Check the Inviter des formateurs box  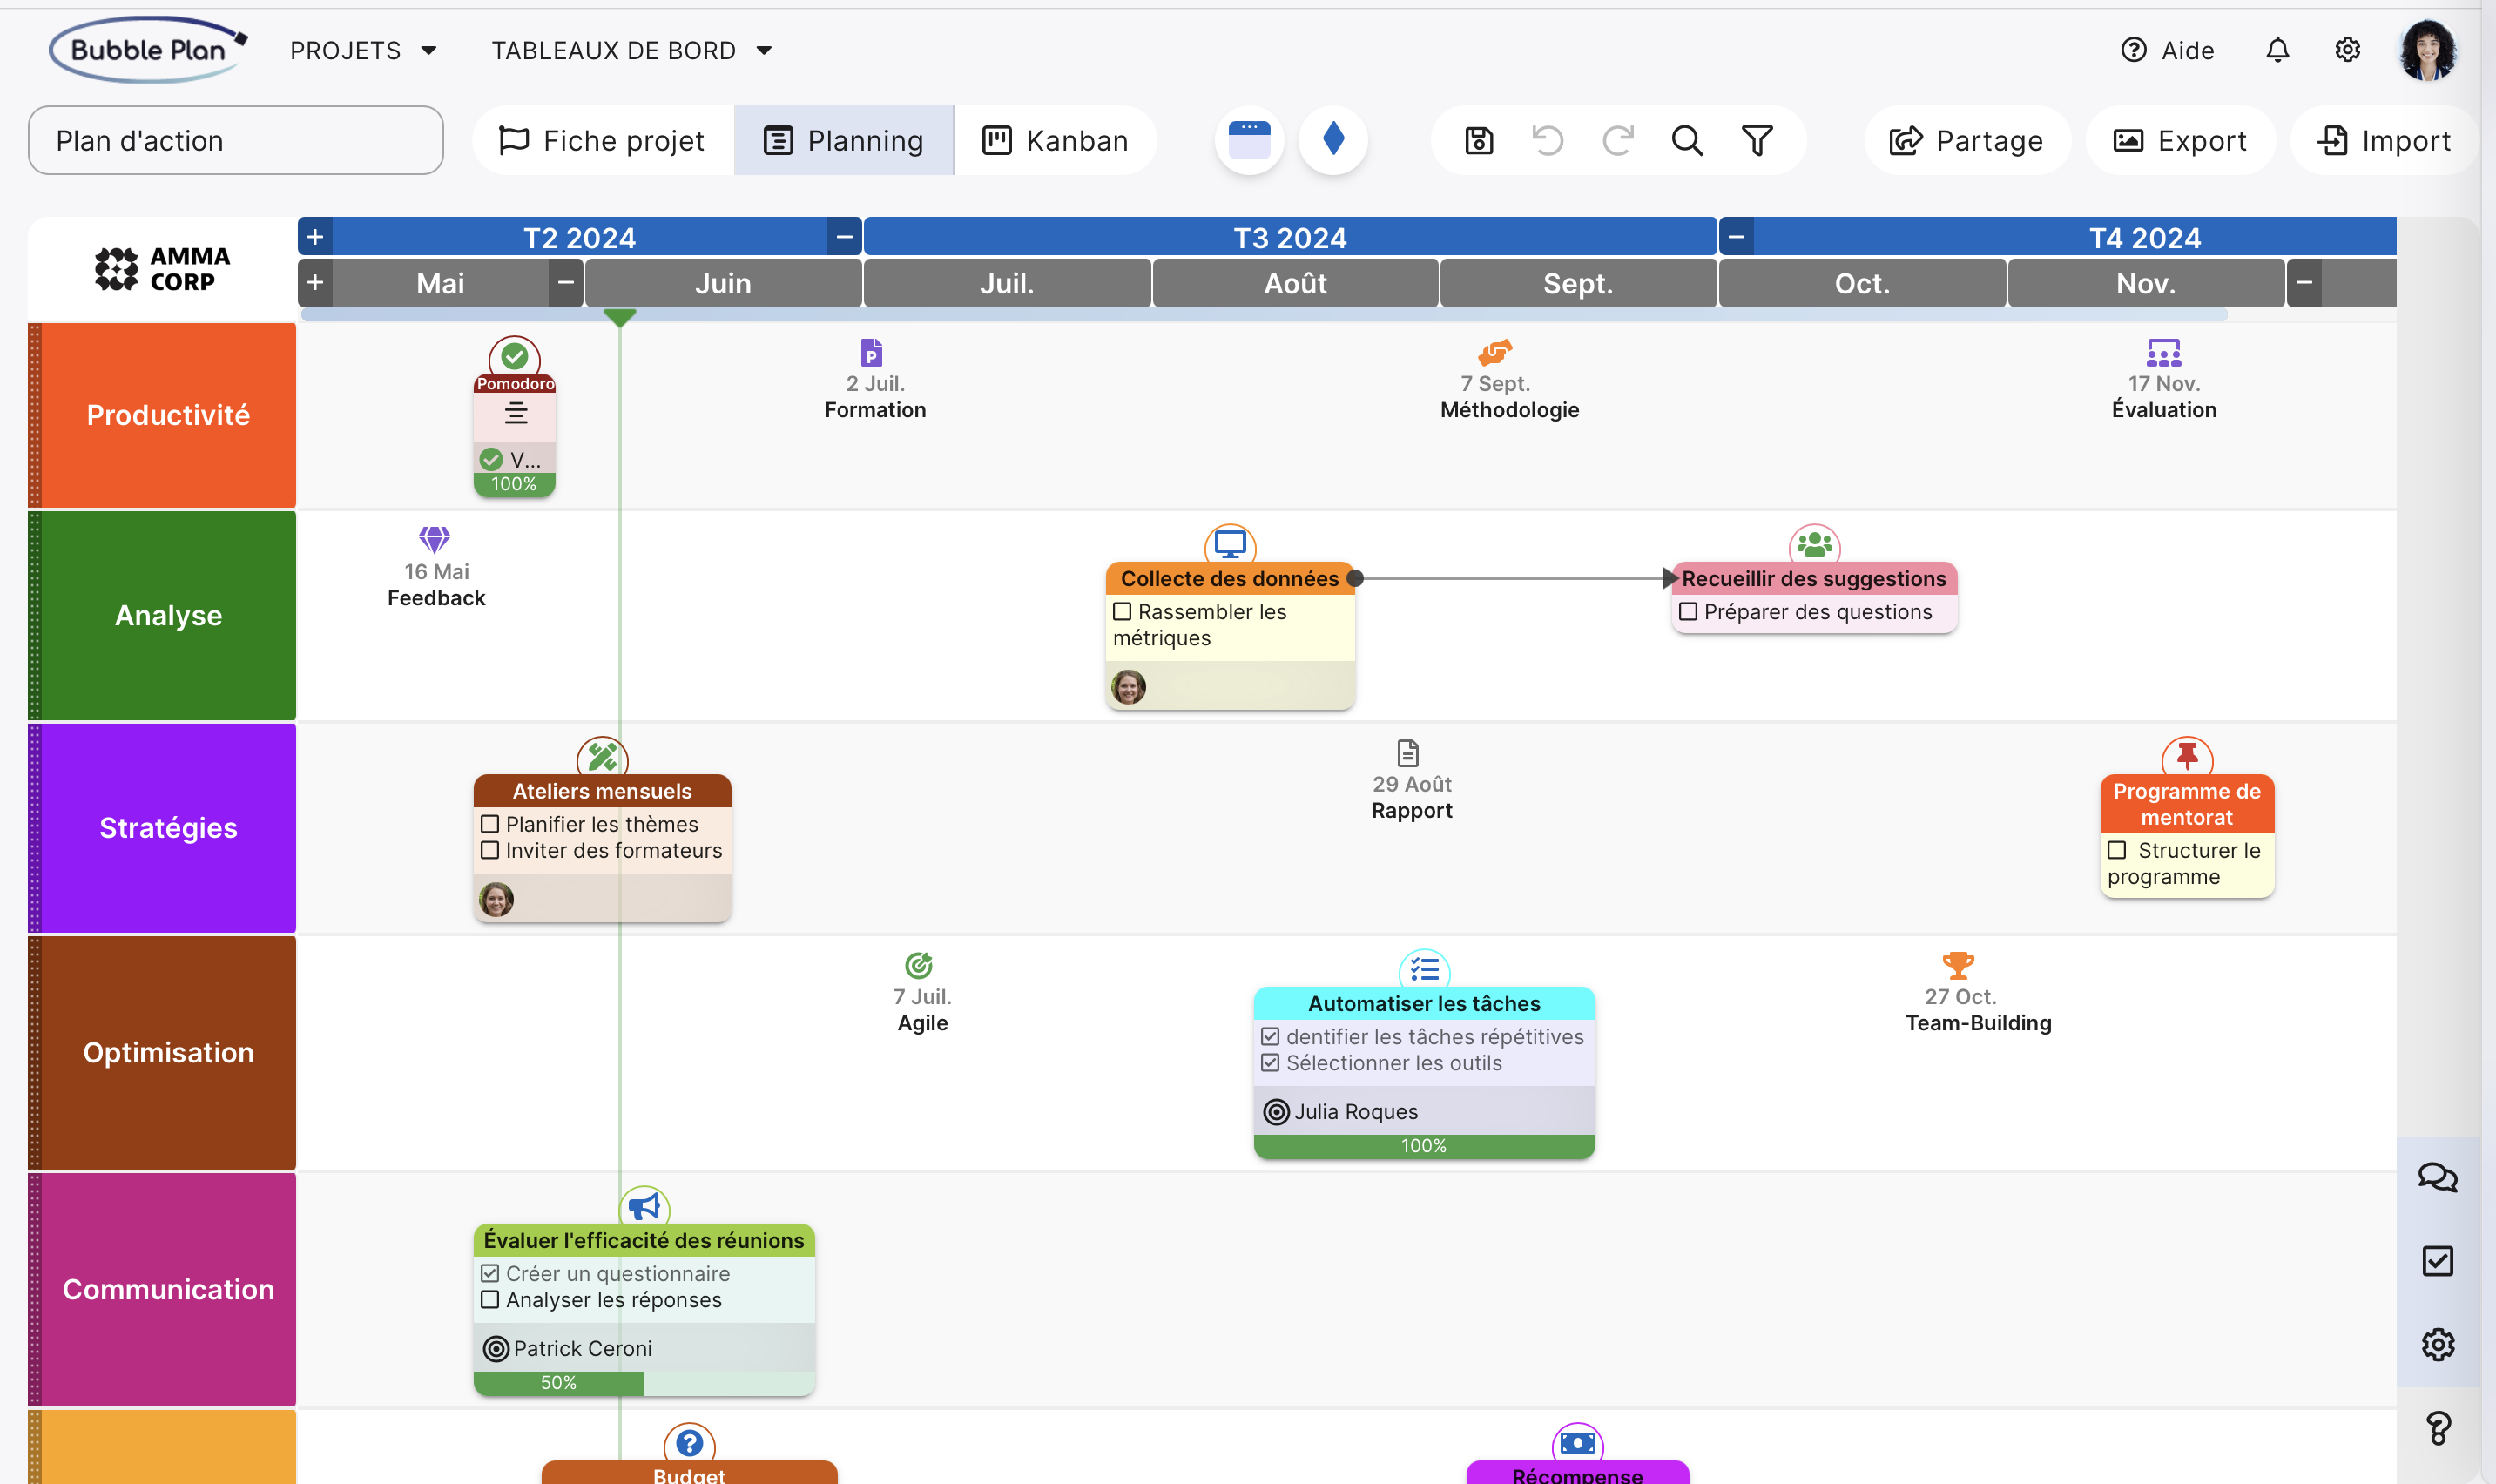pos(490,850)
